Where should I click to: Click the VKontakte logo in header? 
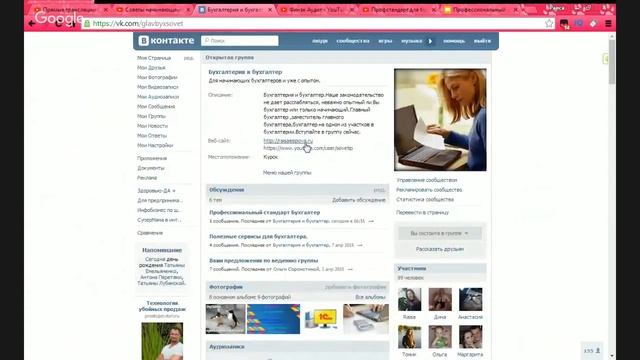pos(166,40)
